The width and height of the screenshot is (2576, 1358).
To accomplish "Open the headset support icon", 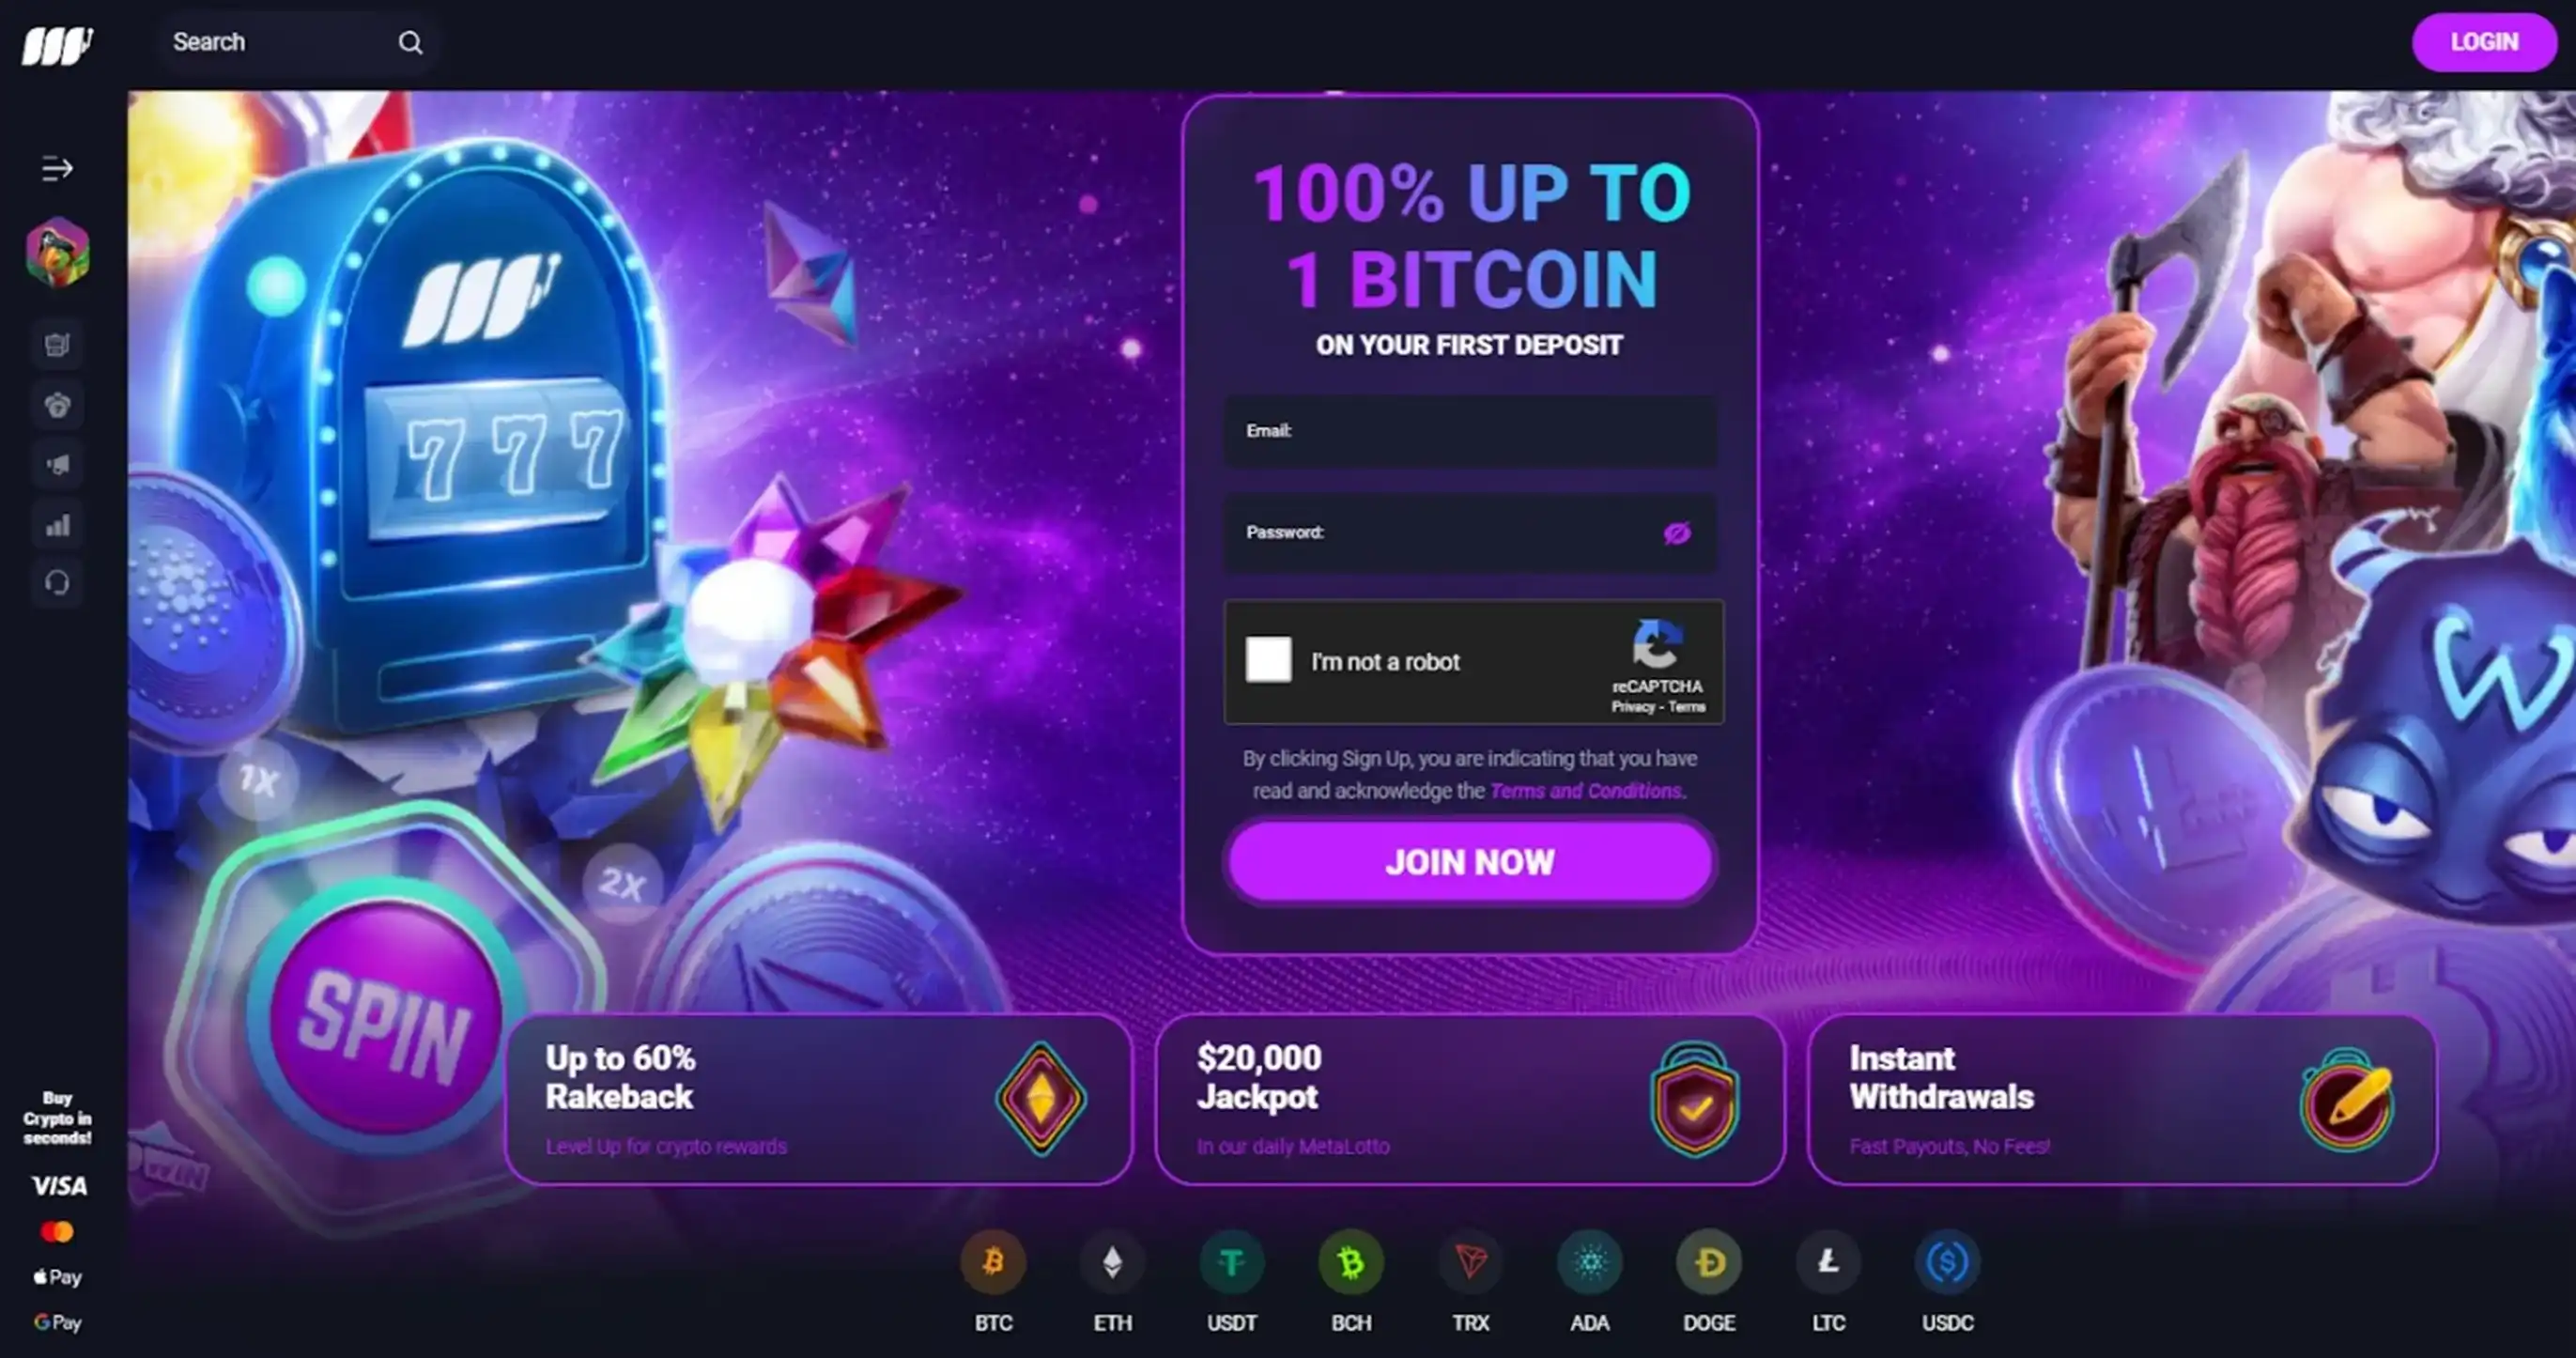I will pos(57,582).
